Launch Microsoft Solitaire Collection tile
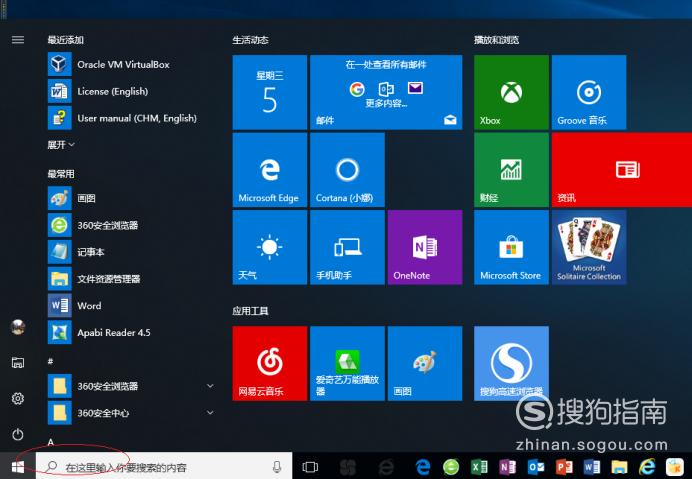The width and height of the screenshot is (692, 479). [x=589, y=247]
